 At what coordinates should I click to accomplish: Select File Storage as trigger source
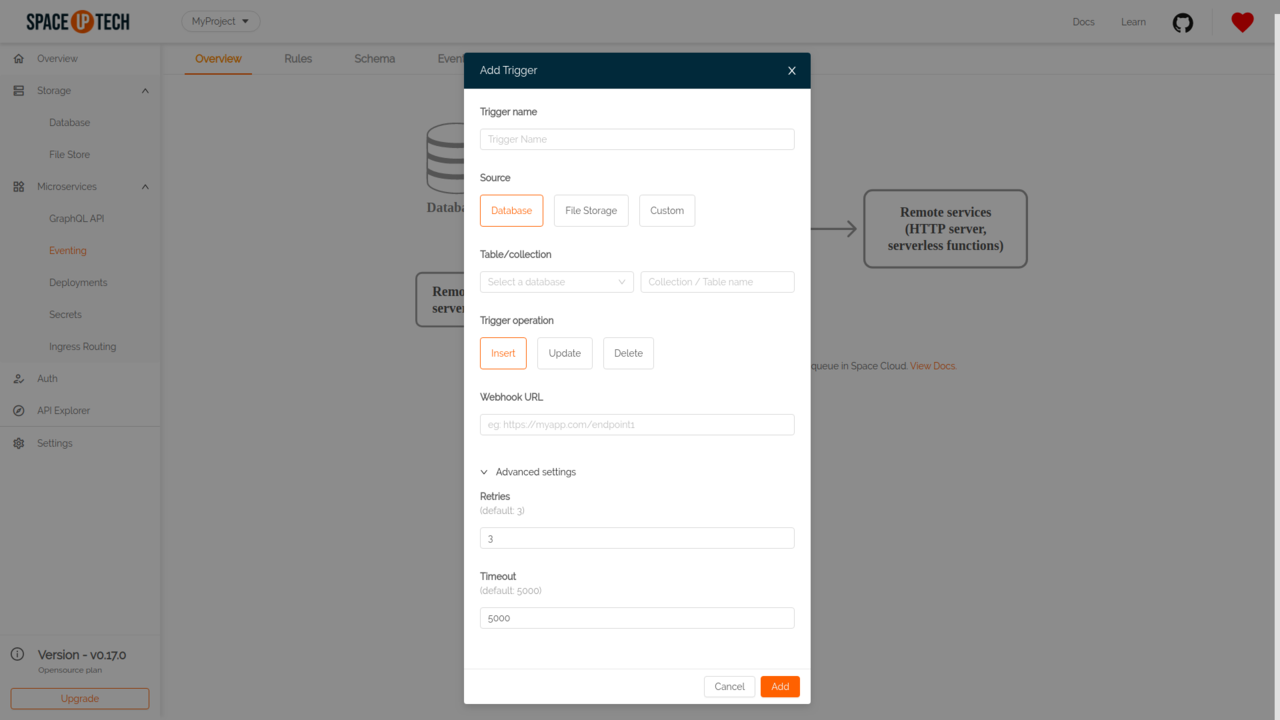[x=591, y=211]
